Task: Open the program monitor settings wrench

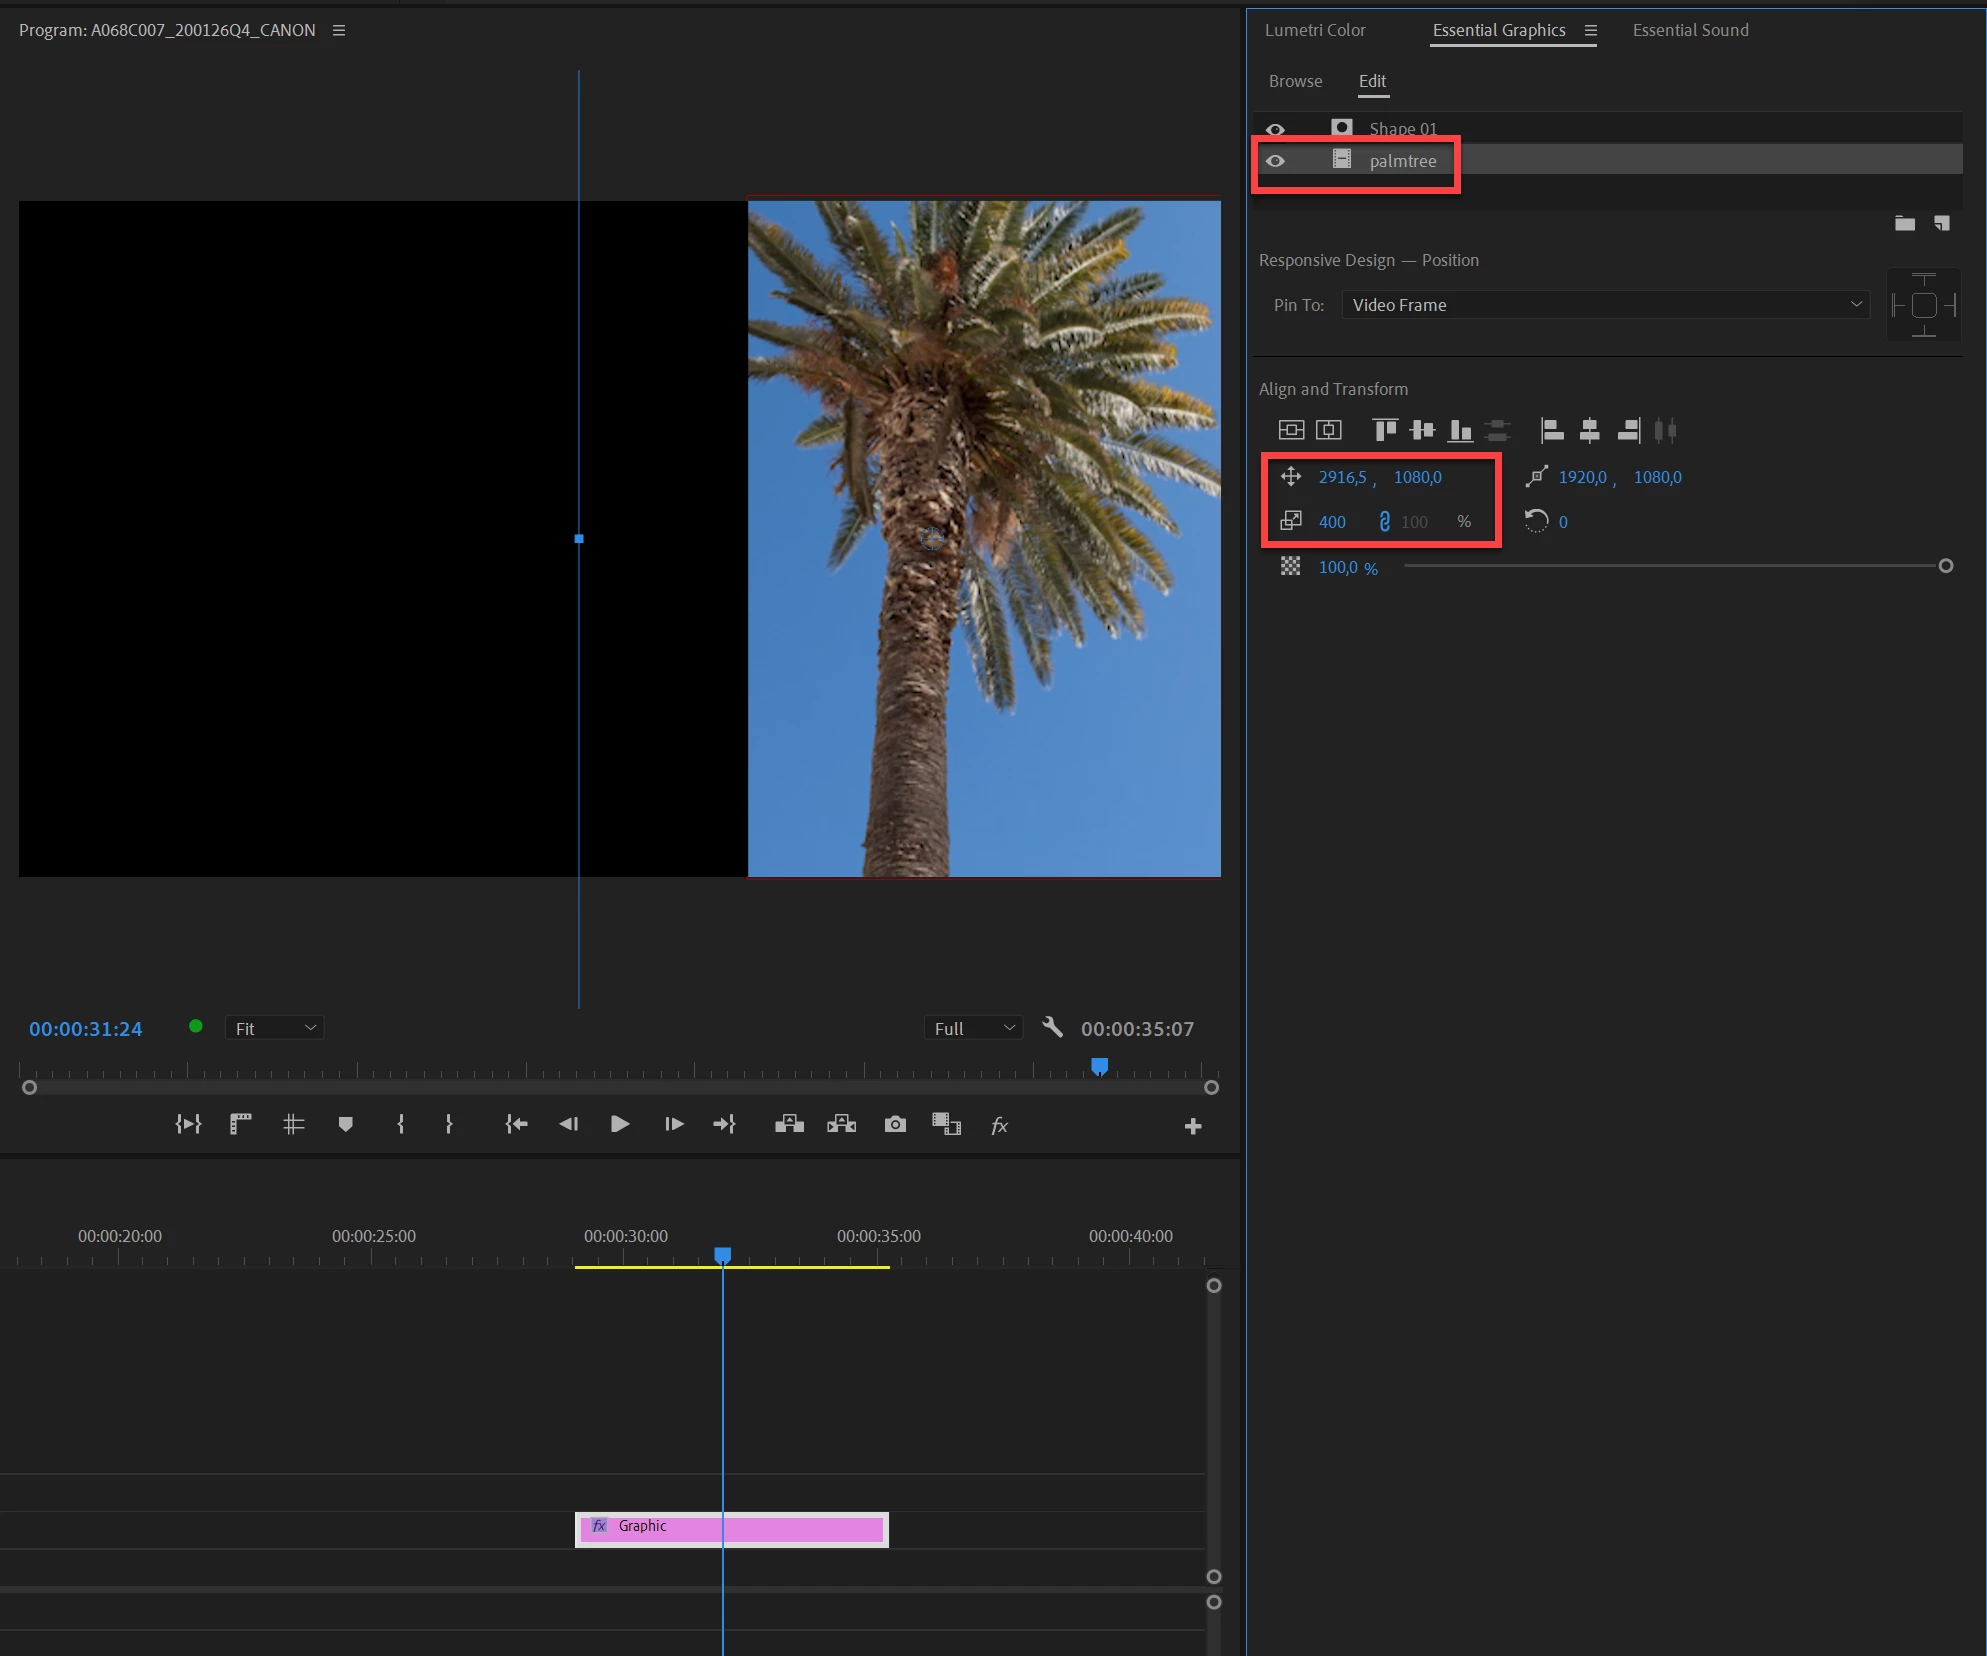Action: [x=1052, y=1028]
